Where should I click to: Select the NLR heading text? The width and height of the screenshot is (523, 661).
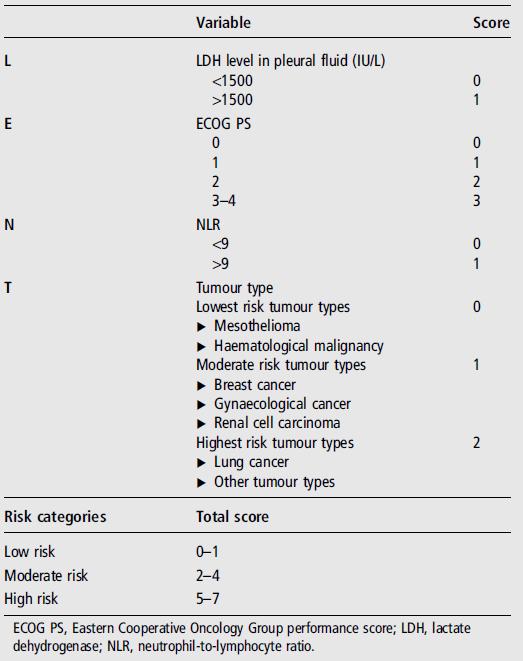(x=208, y=225)
